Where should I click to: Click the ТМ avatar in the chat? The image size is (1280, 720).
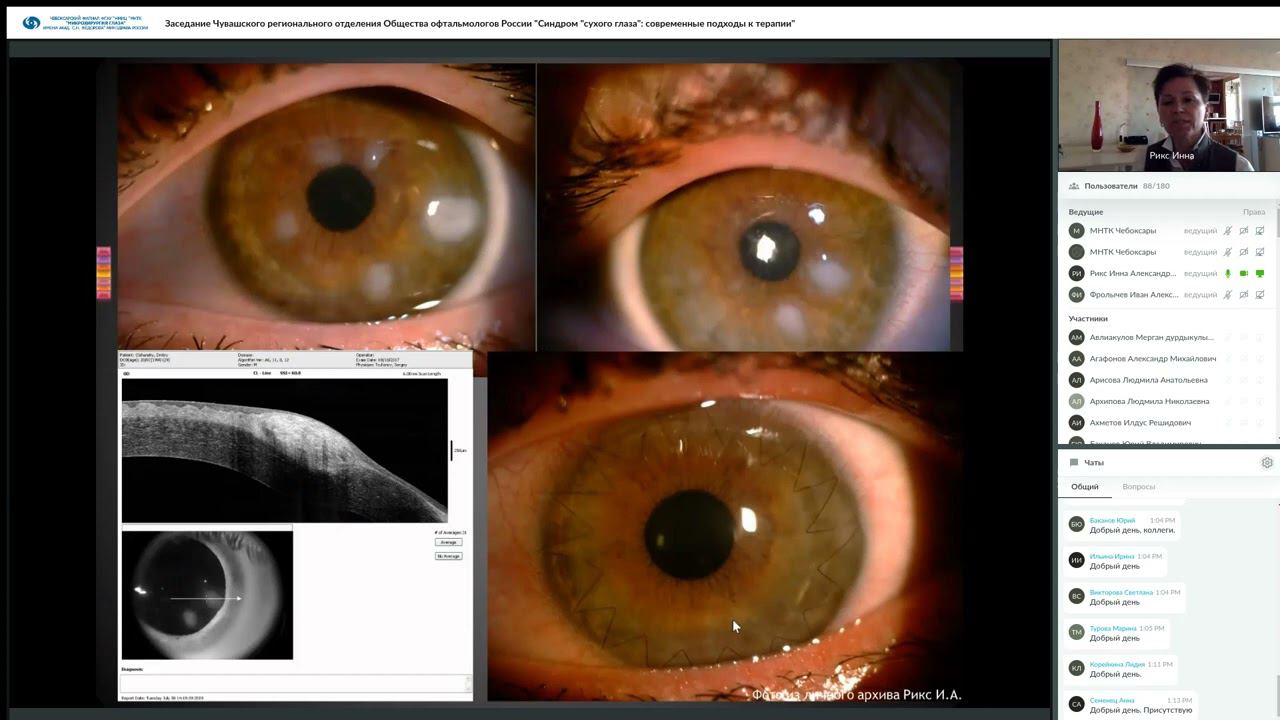[1076, 632]
